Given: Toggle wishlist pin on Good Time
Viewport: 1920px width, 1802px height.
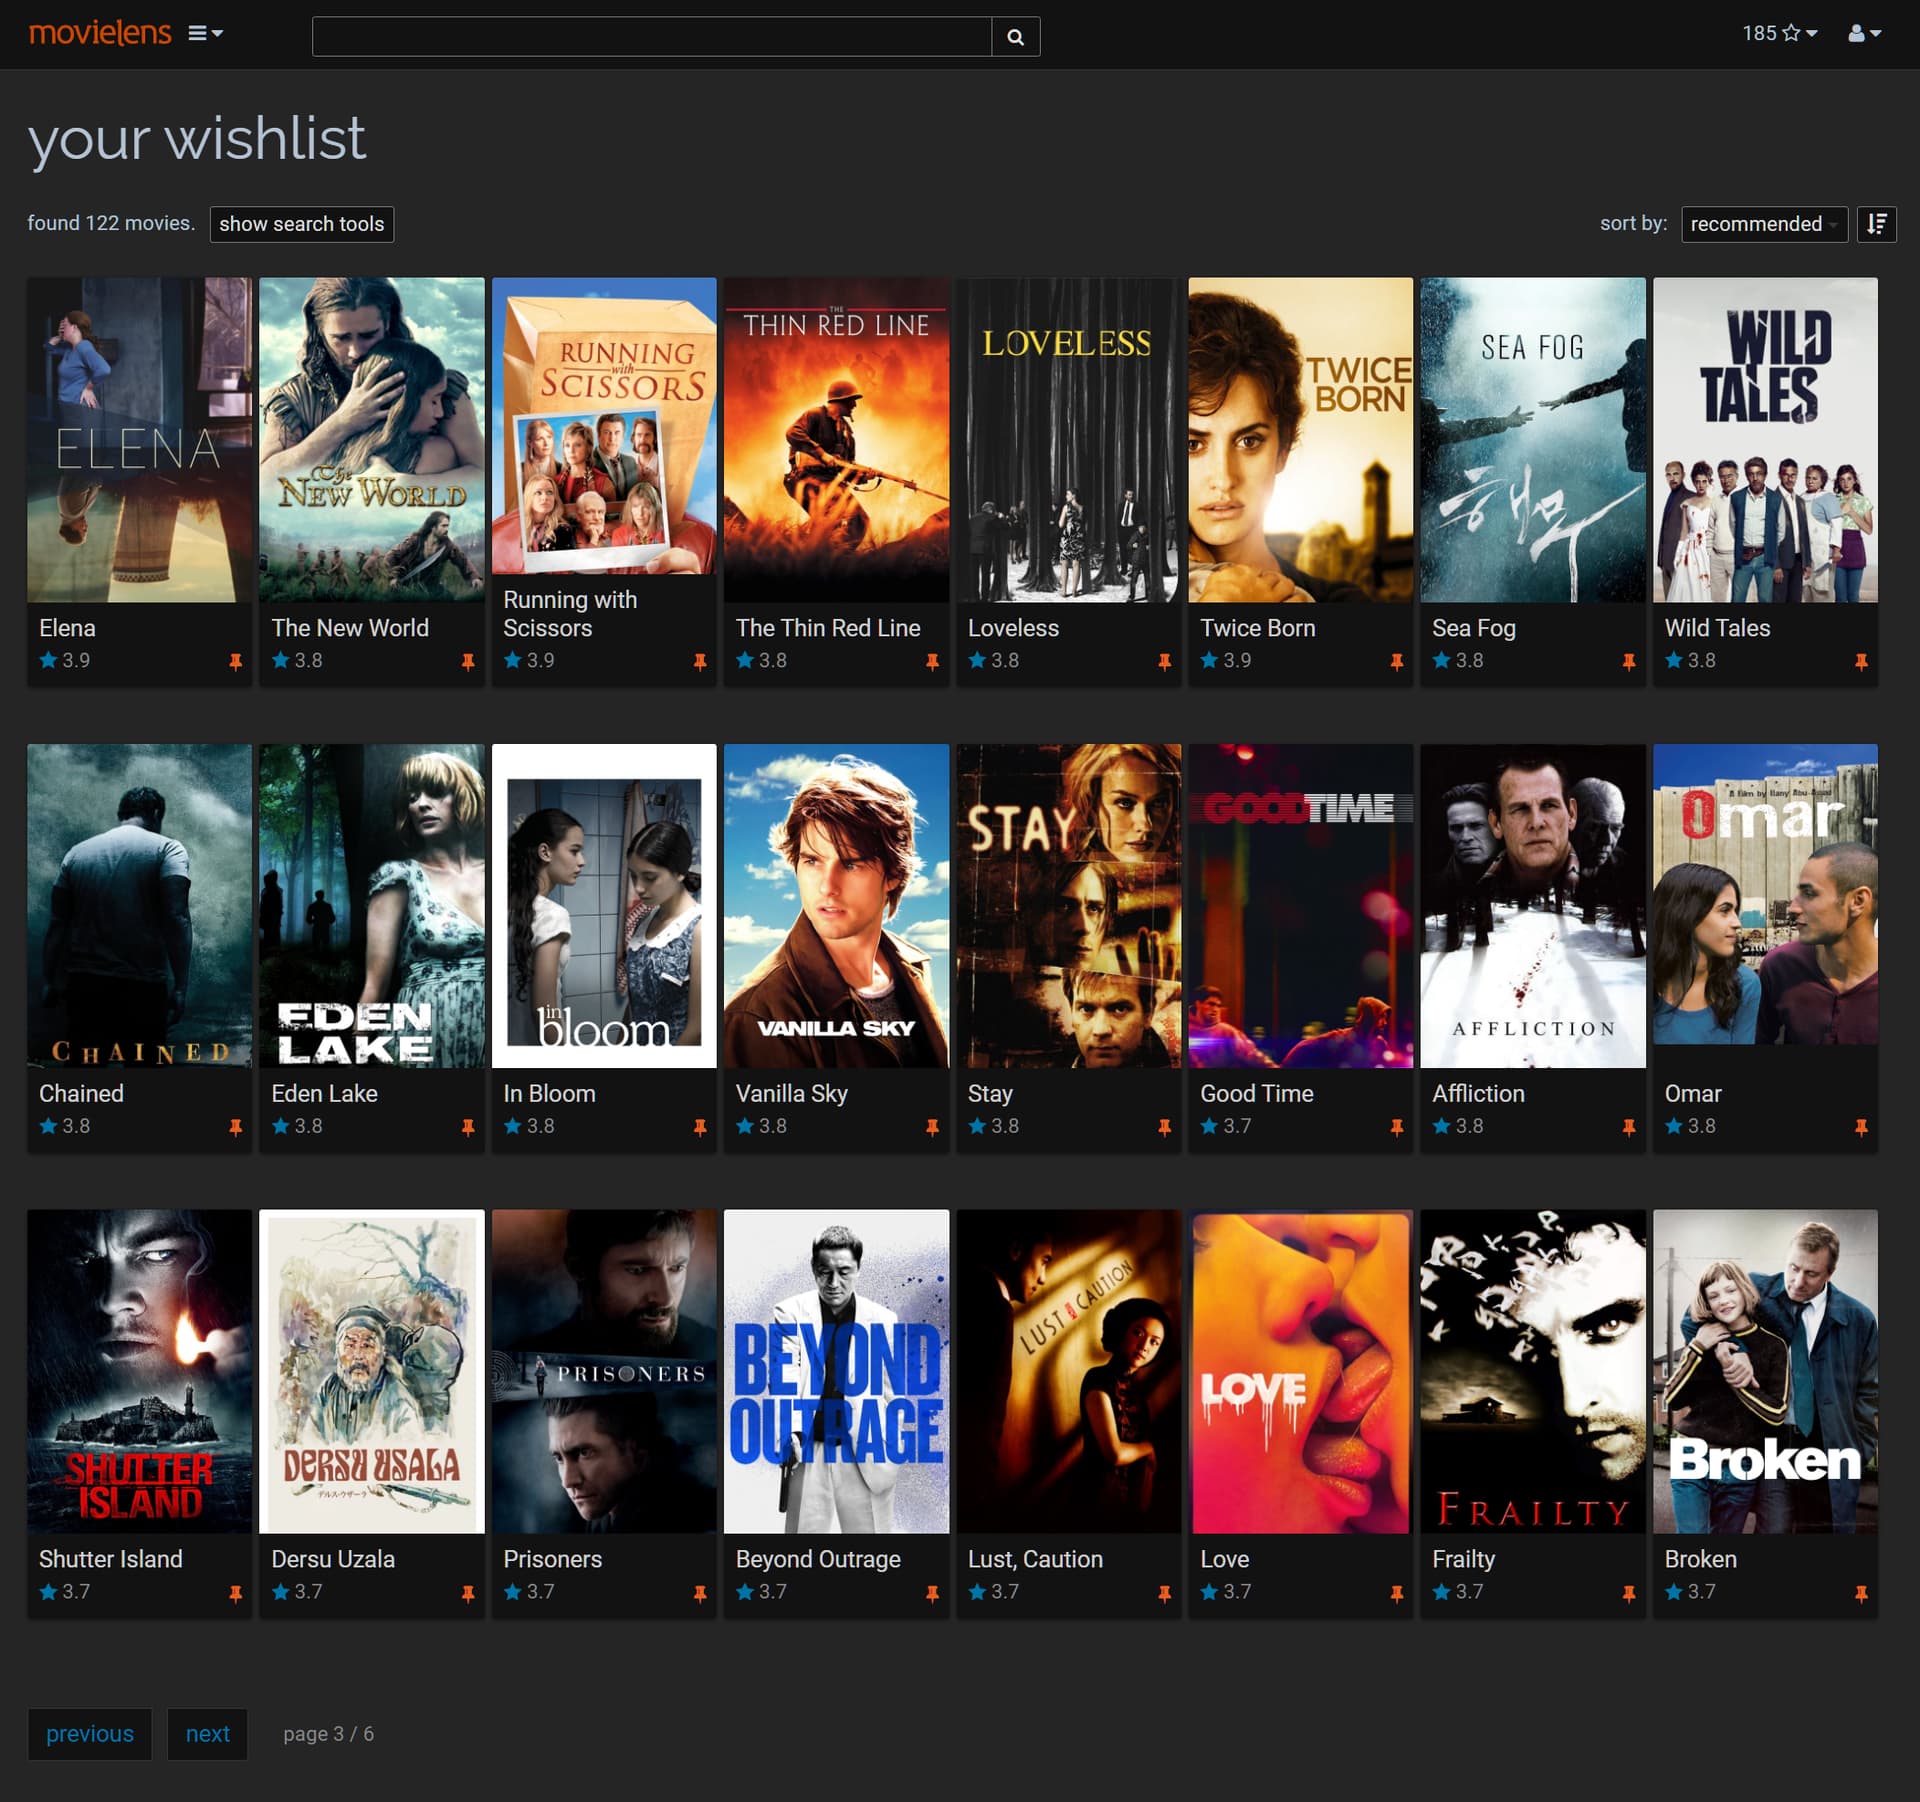Looking at the screenshot, I should pos(1397,1127).
